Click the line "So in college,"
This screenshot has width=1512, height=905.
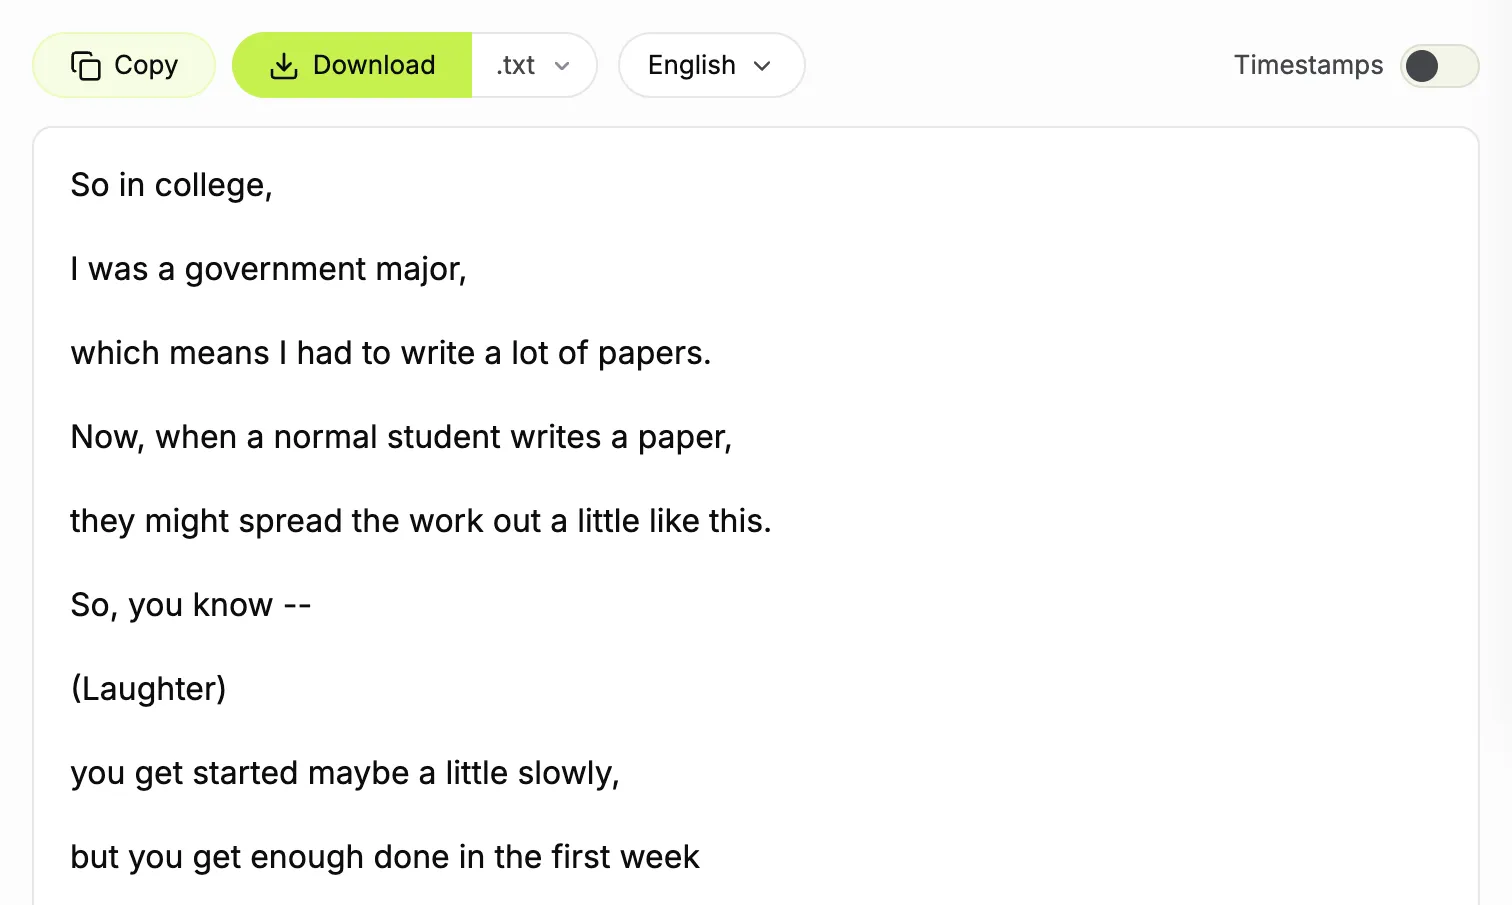[x=171, y=185]
